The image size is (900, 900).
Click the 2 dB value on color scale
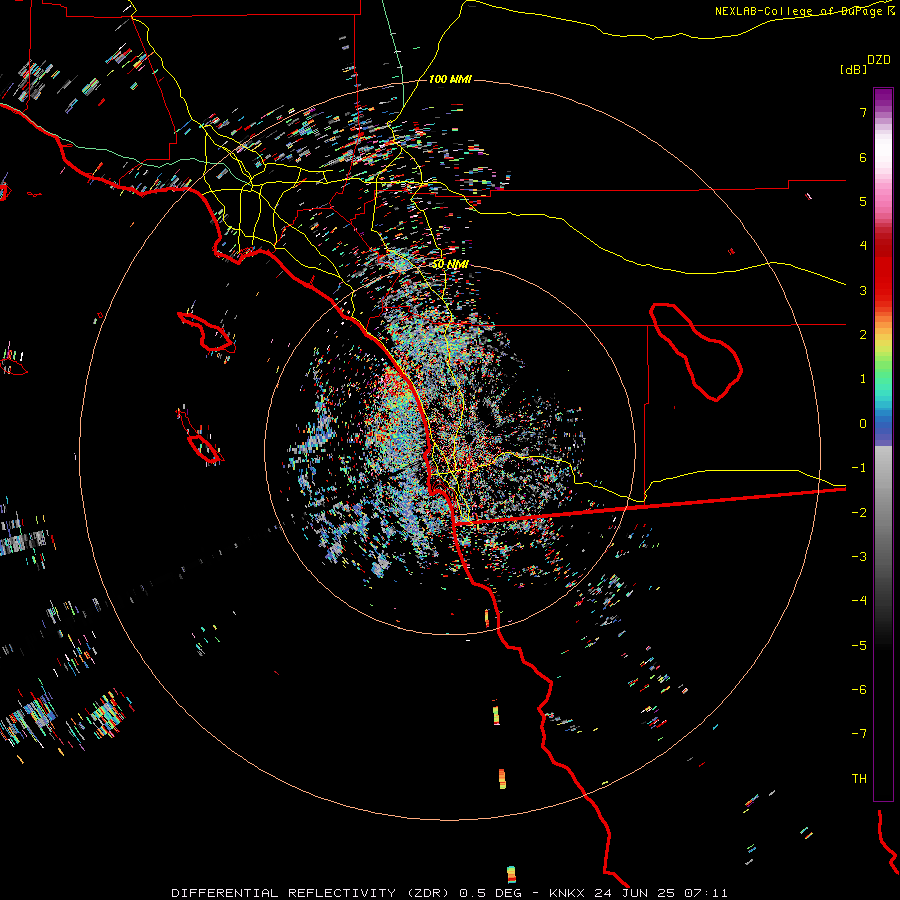click(863, 335)
